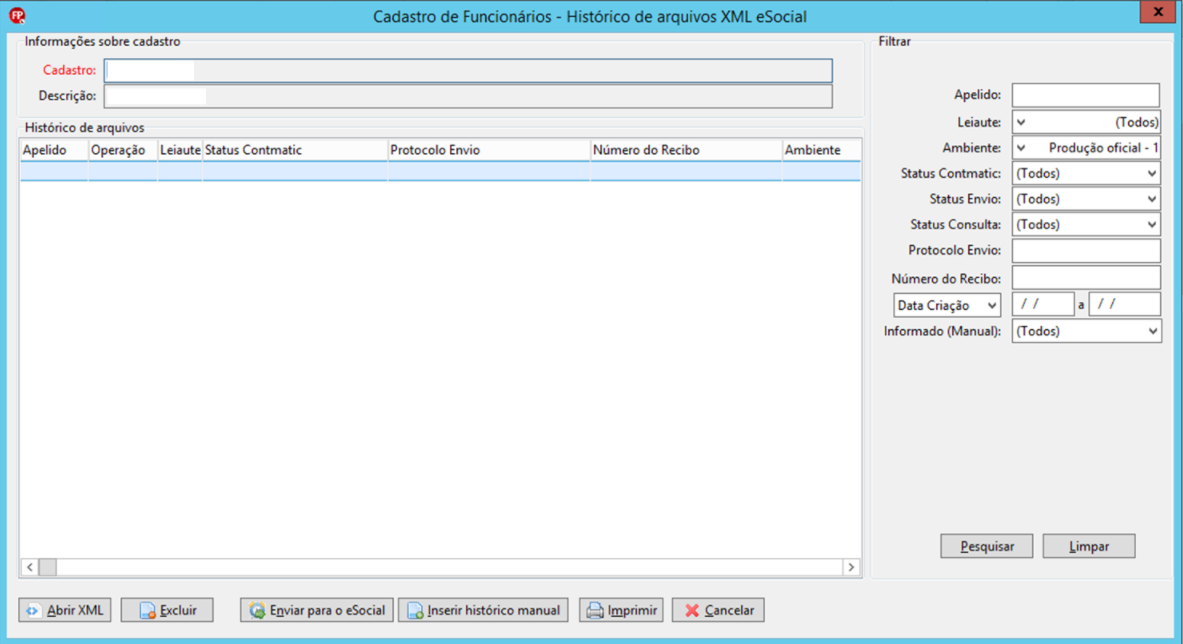This screenshot has width=1183, height=644.
Task: Click horizontal scrollbar left arrow
Action: tap(29, 567)
